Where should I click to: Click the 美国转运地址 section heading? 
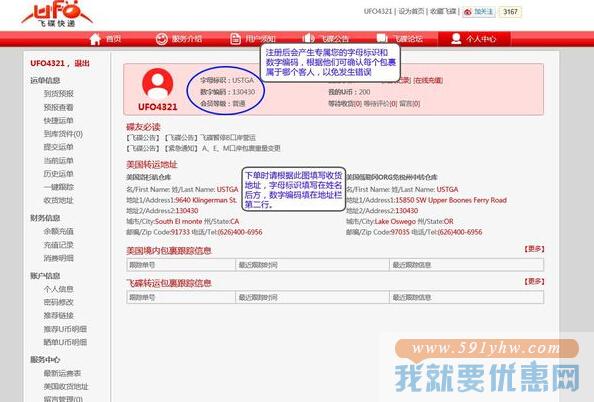click(152, 165)
